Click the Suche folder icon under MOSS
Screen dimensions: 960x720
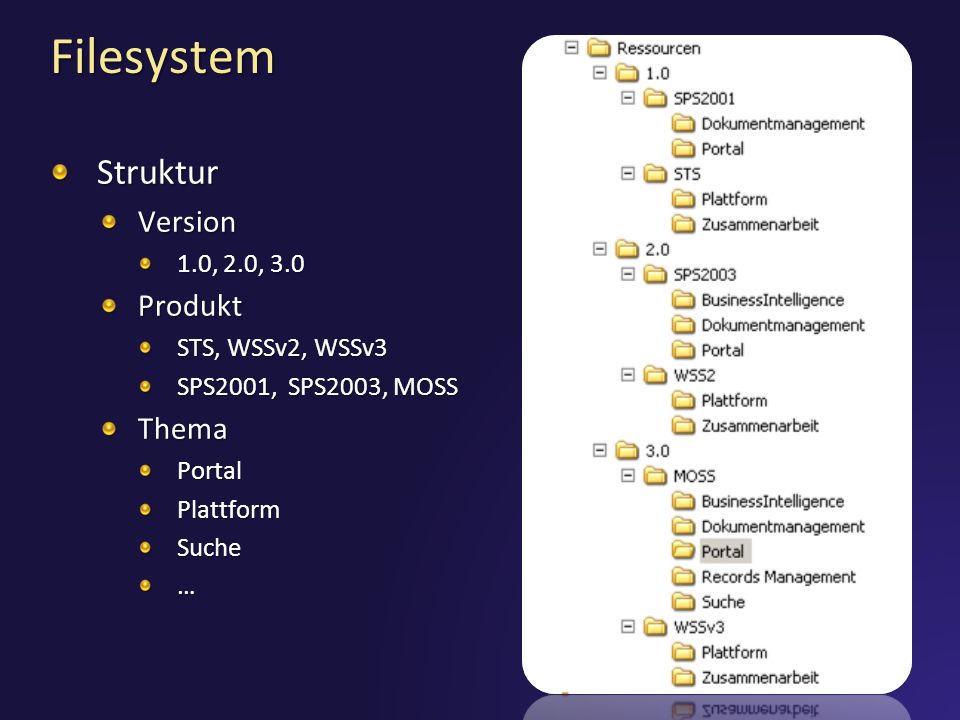tap(683, 601)
